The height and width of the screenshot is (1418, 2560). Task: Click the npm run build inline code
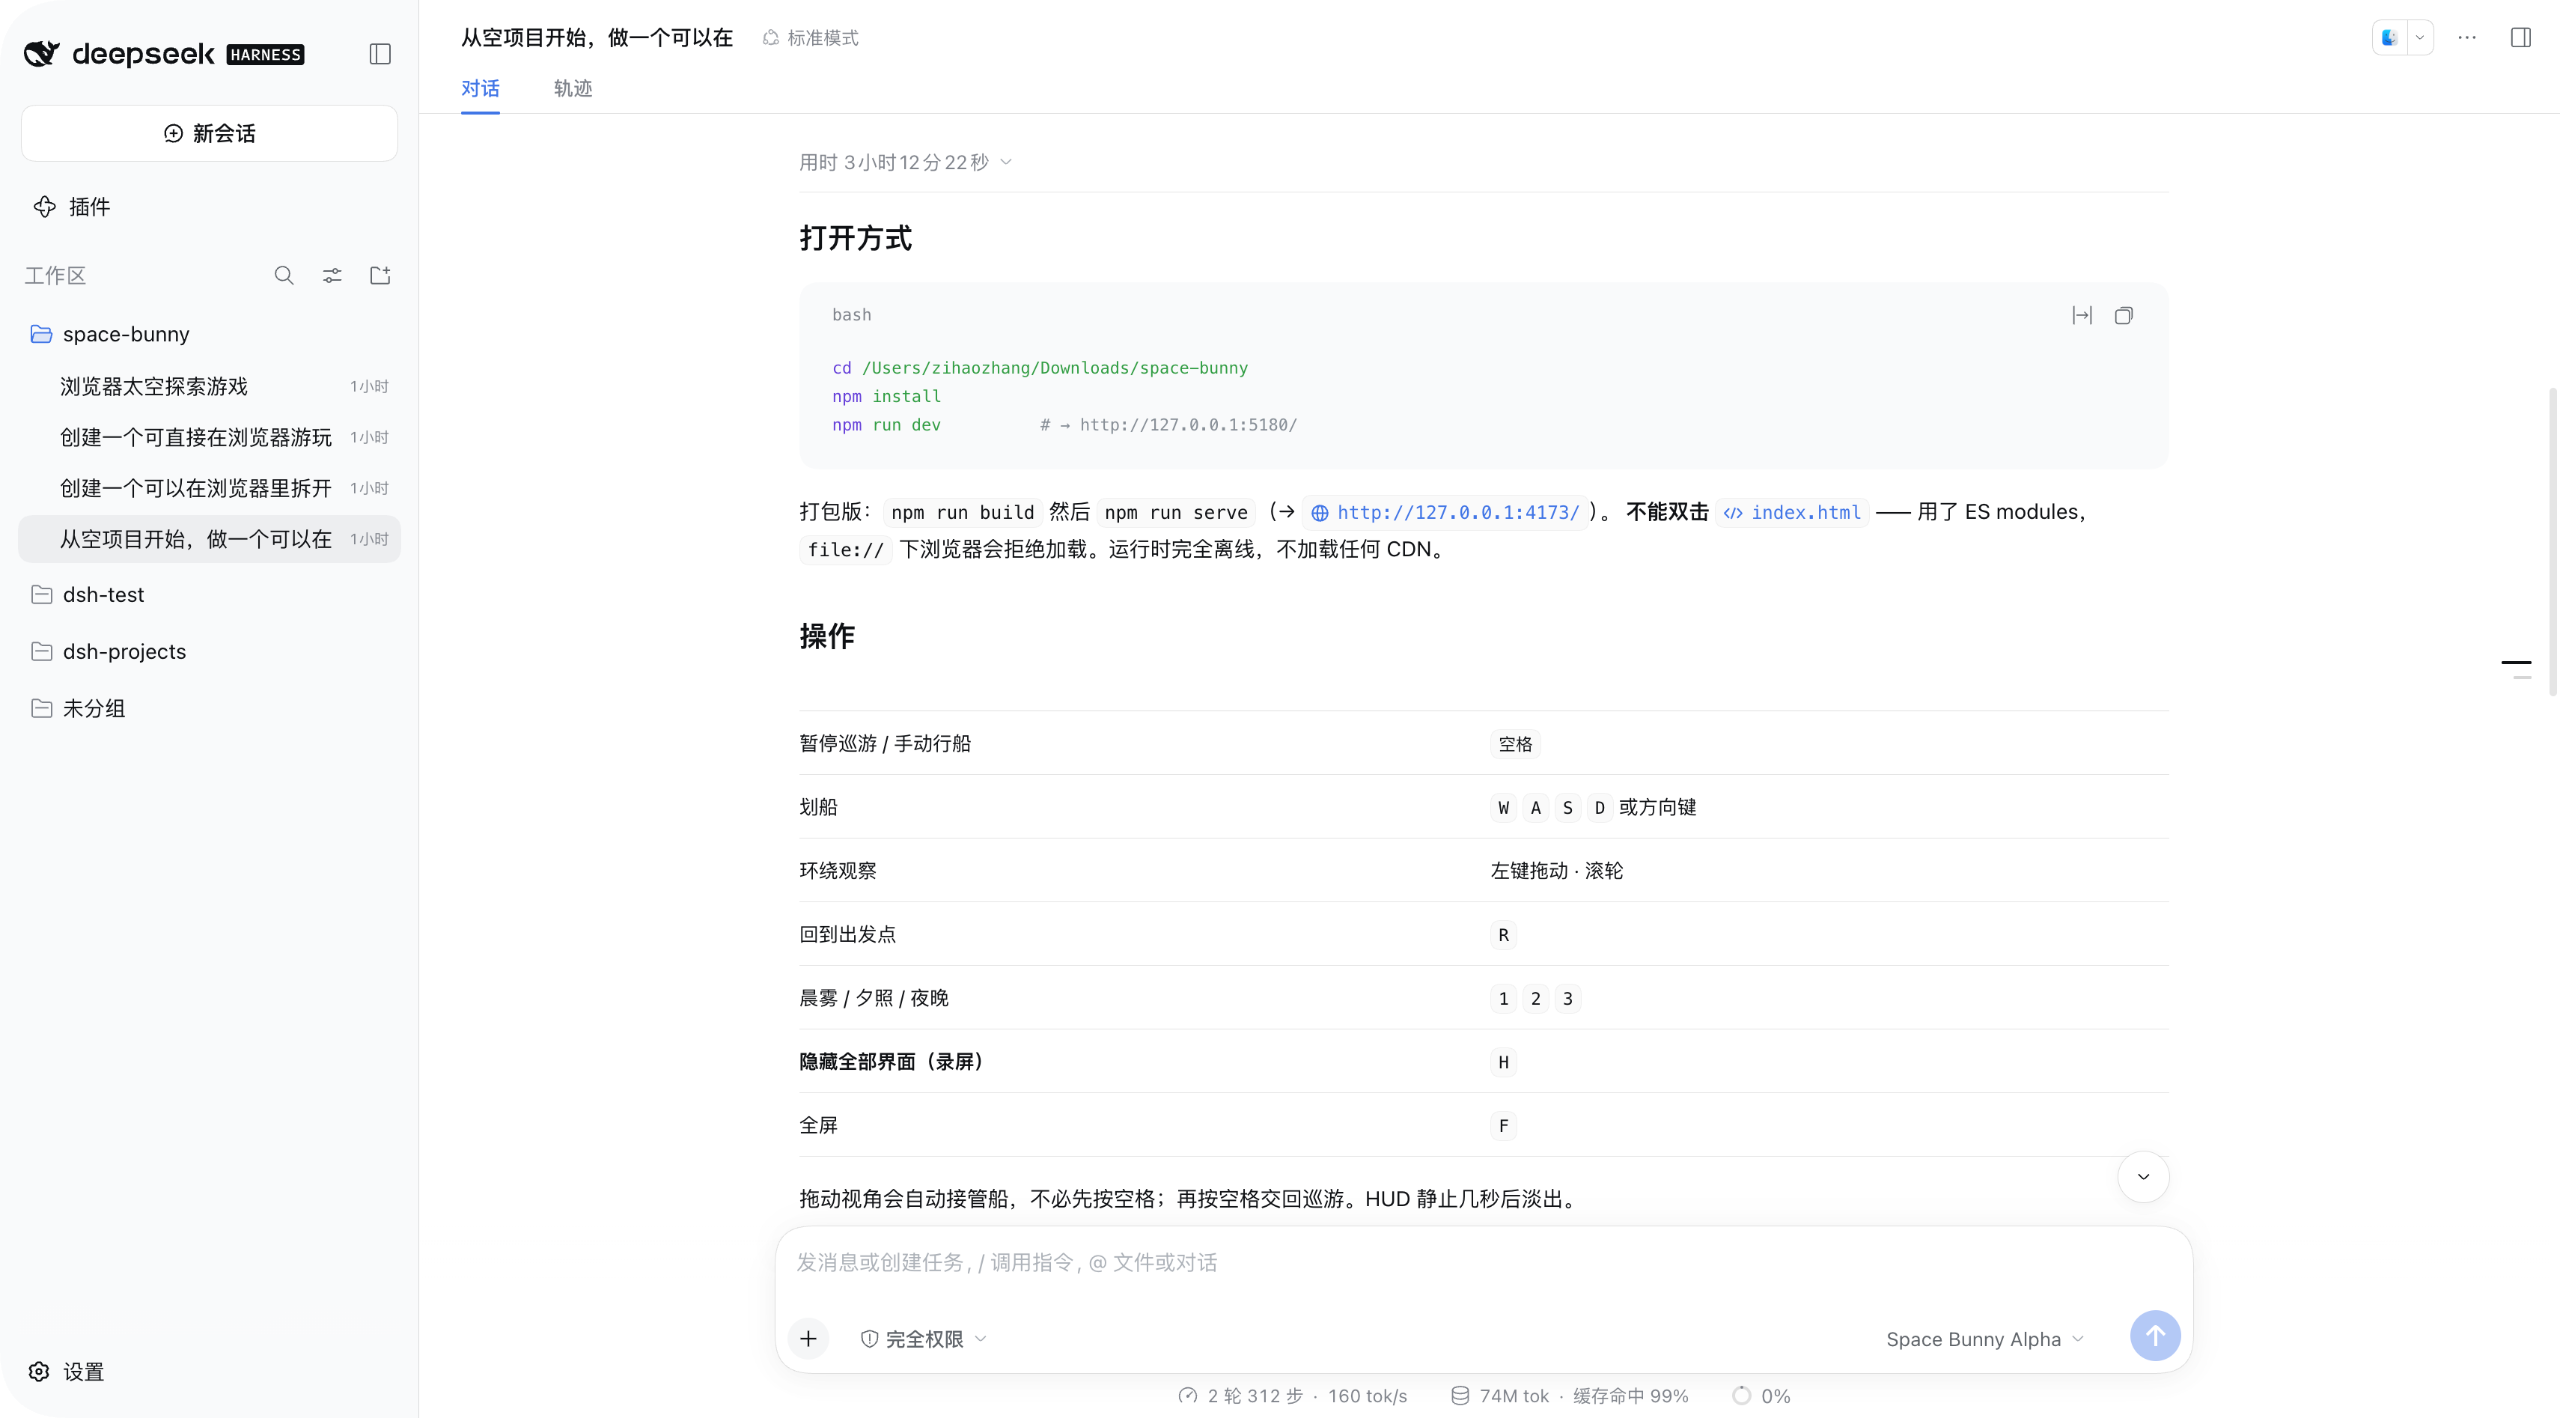[x=963, y=513]
